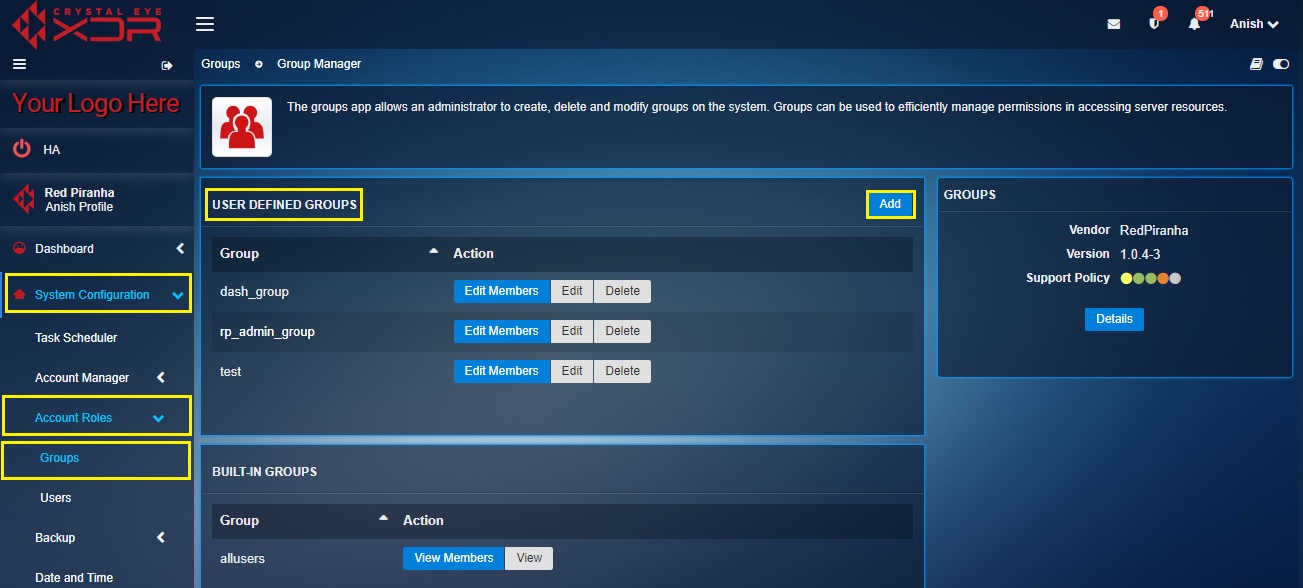View Members of allusers group

[x=454, y=558]
